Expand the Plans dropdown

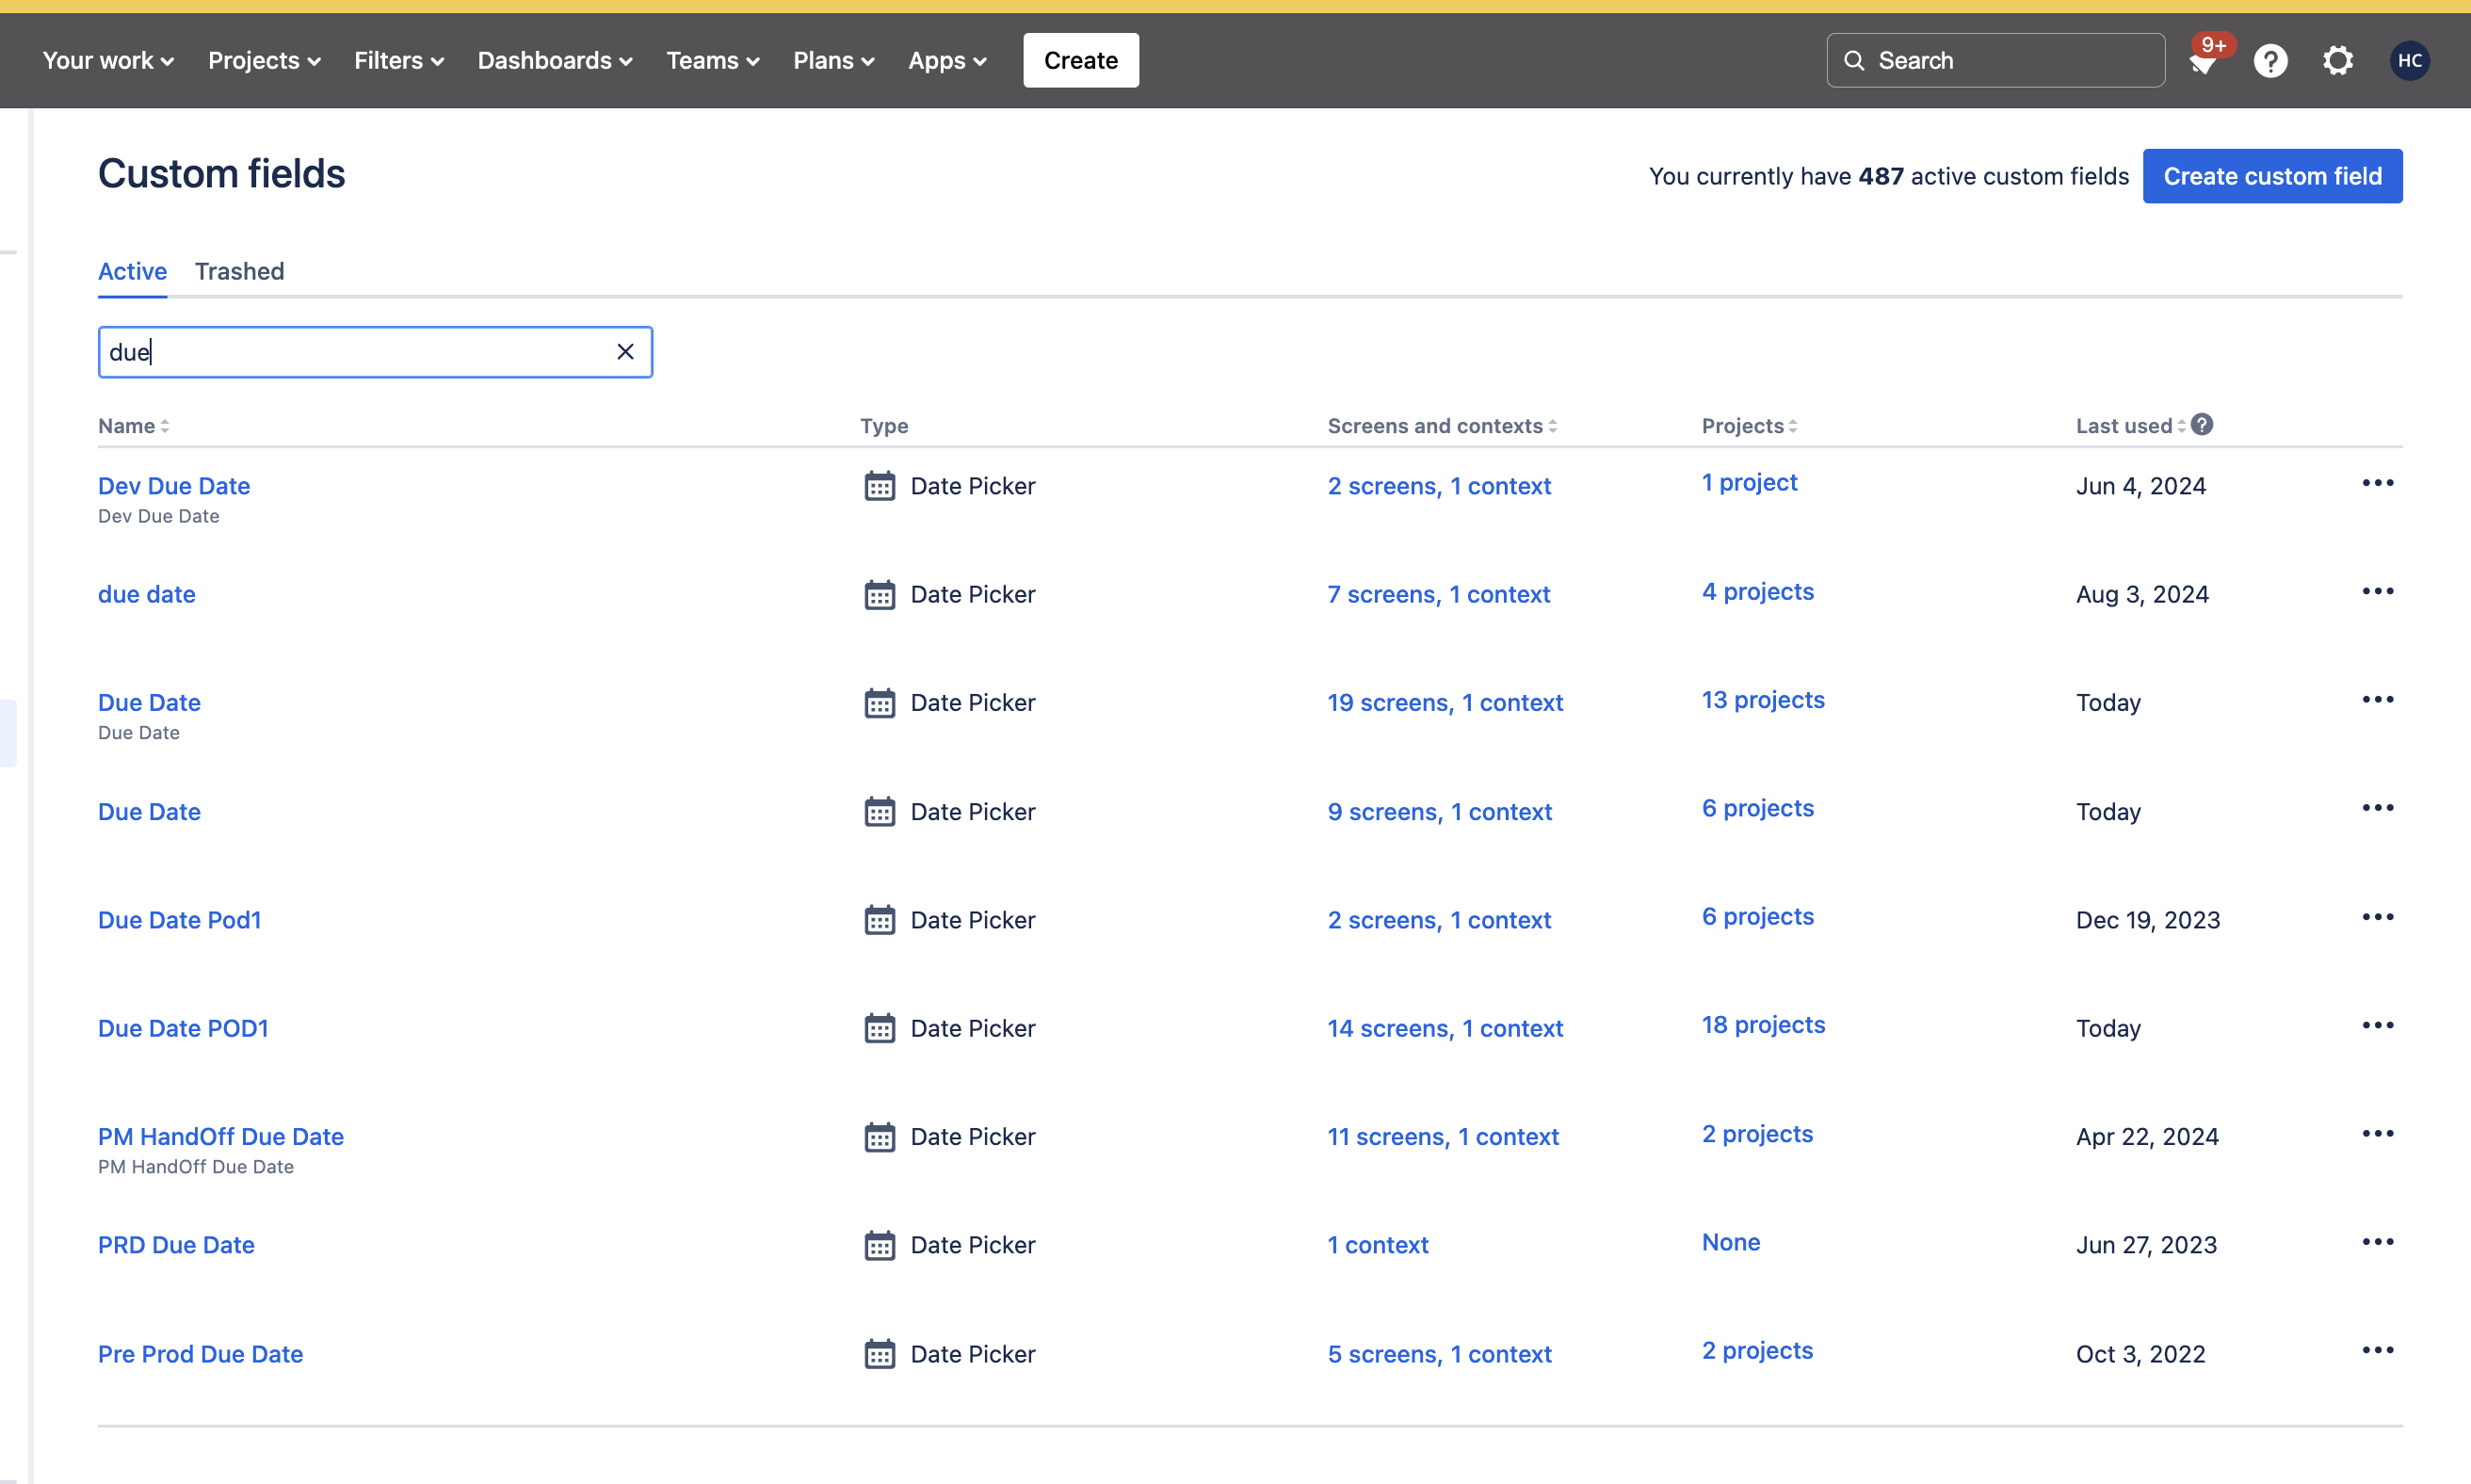point(832,60)
